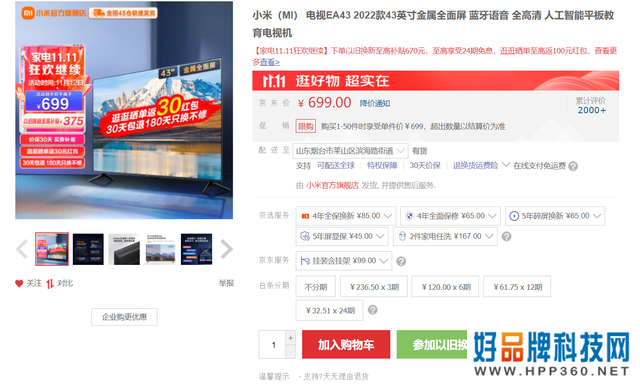Image resolution: width=640 pixels, height=384 pixels.
Task: Click the 限购 purchase limit tag
Action: (x=306, y=126)
